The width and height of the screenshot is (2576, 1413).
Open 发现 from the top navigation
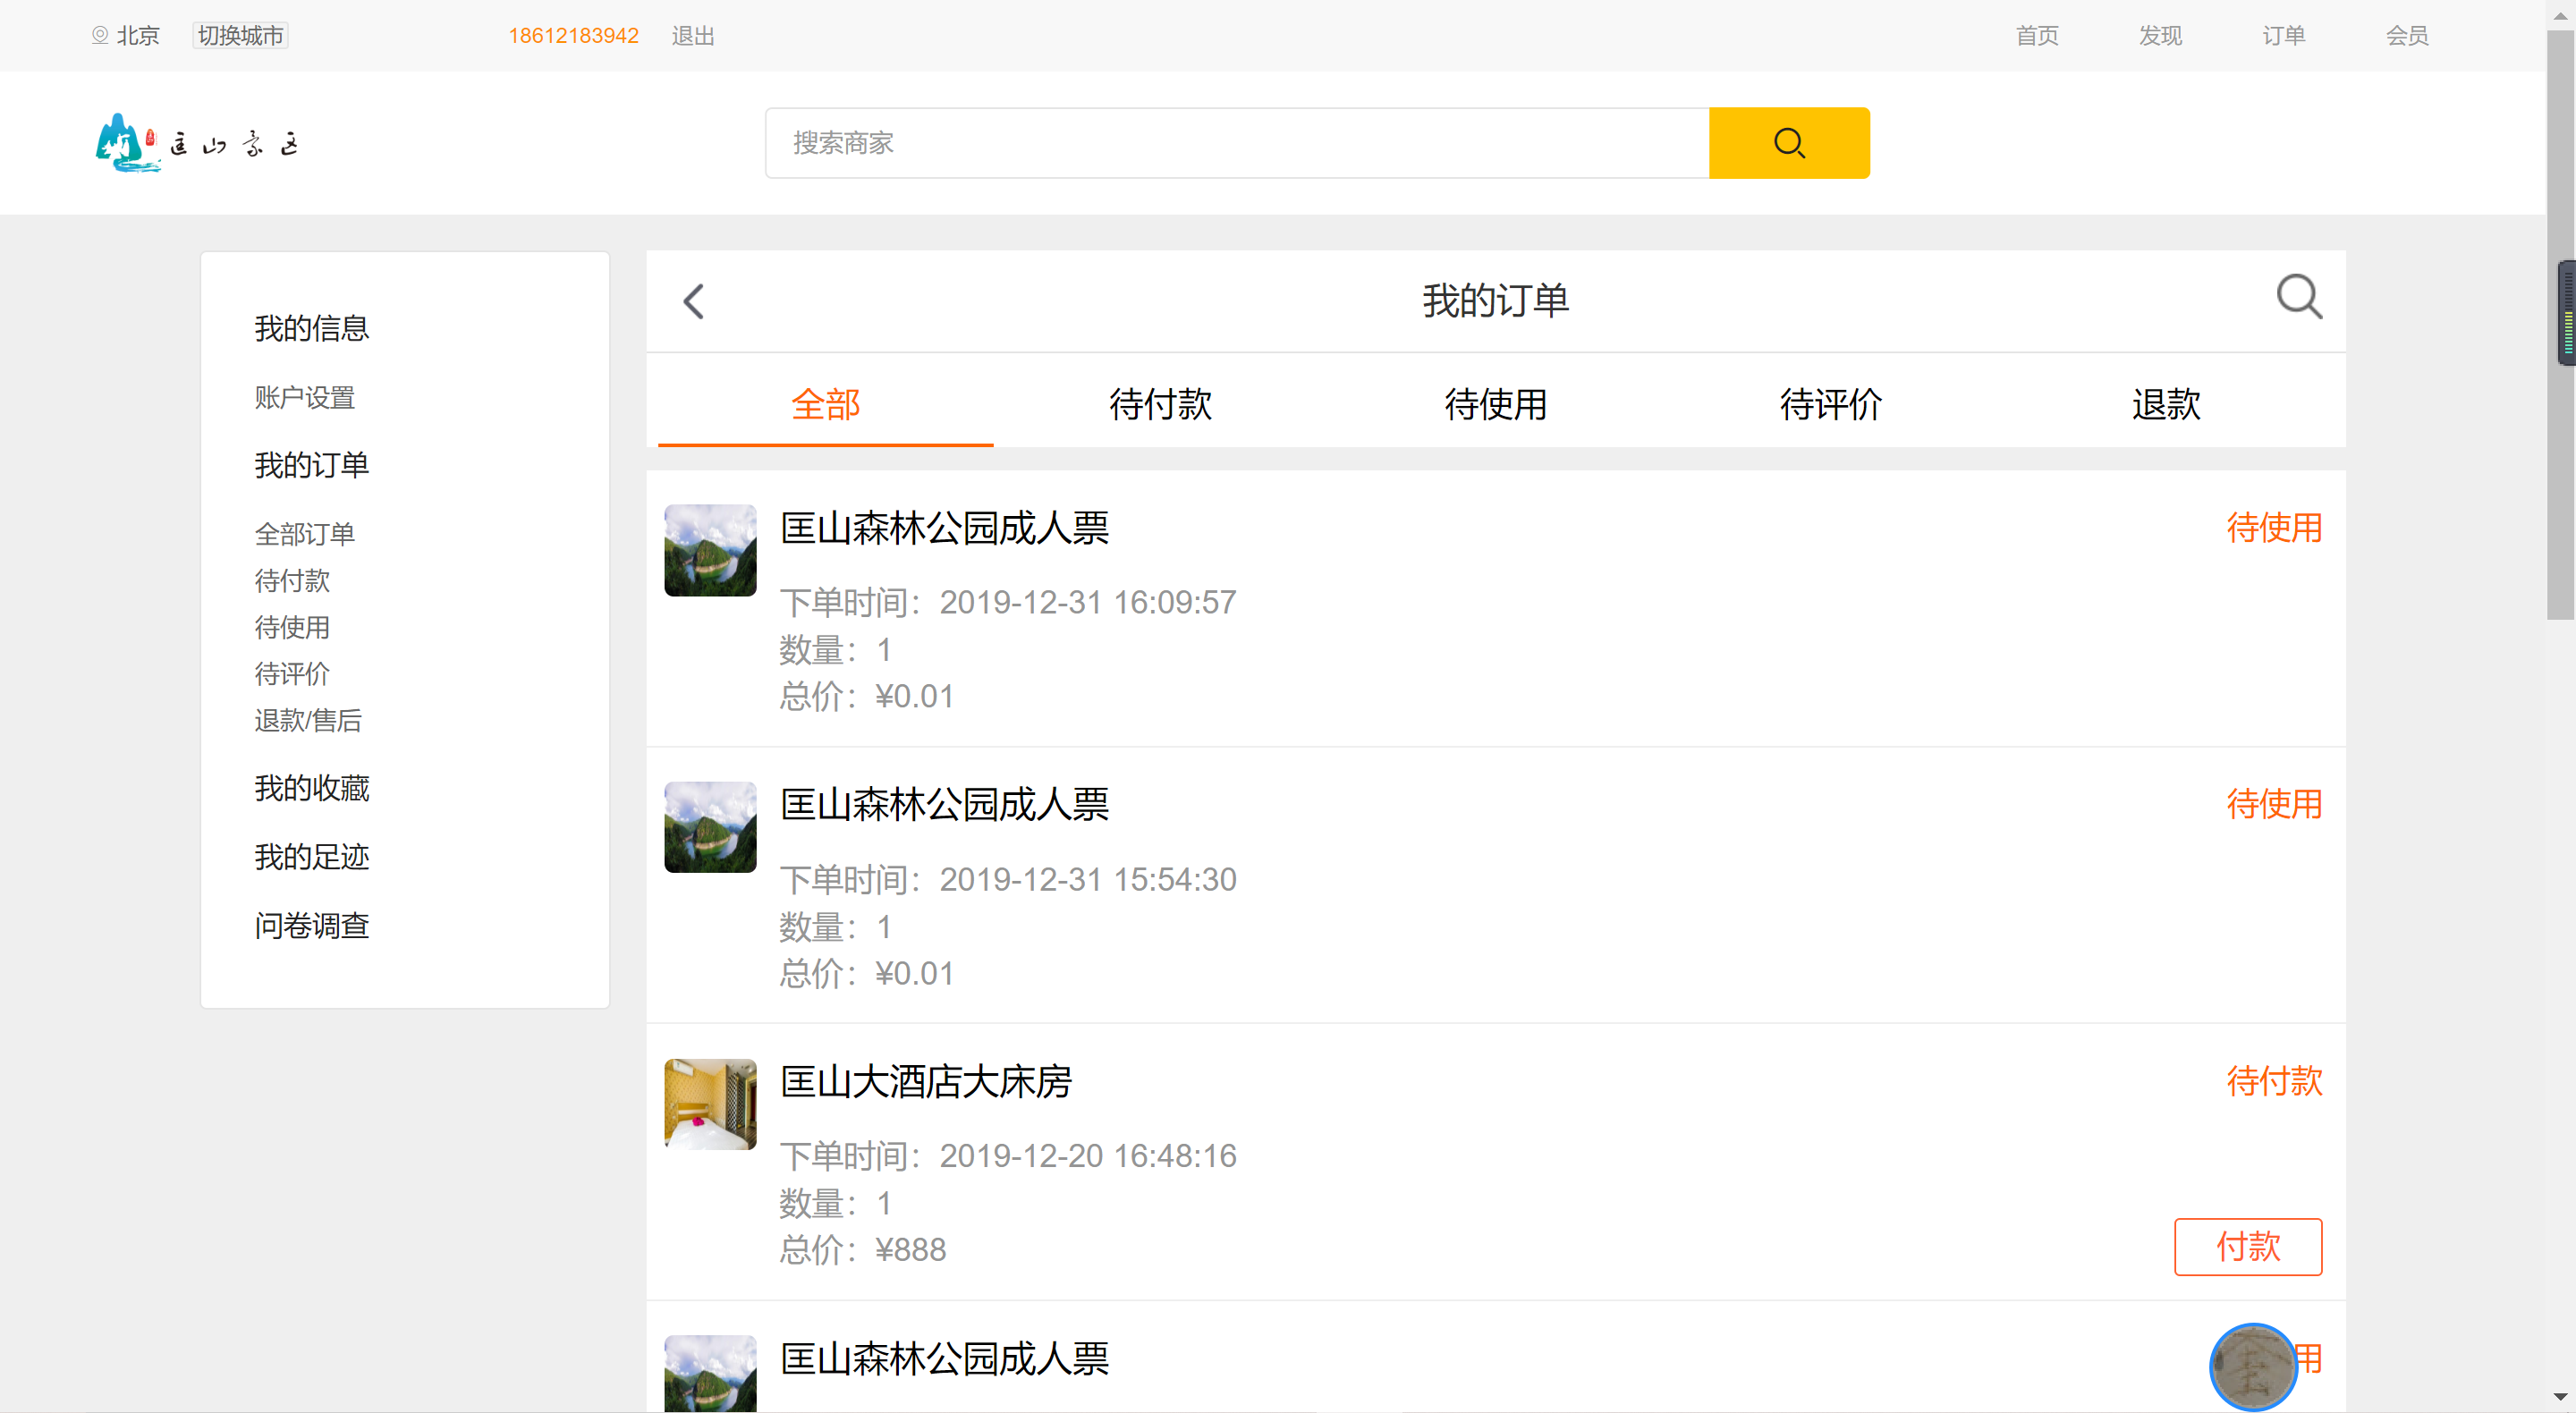[2160, 35]
